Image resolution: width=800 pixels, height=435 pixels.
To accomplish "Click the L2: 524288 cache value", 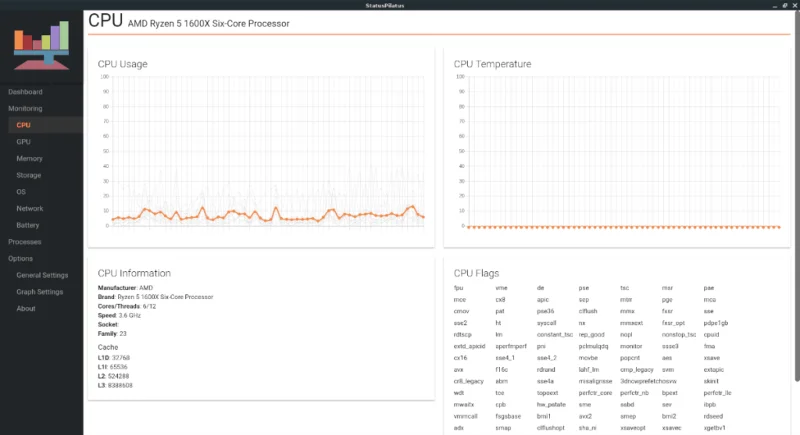I will (113, 376).
